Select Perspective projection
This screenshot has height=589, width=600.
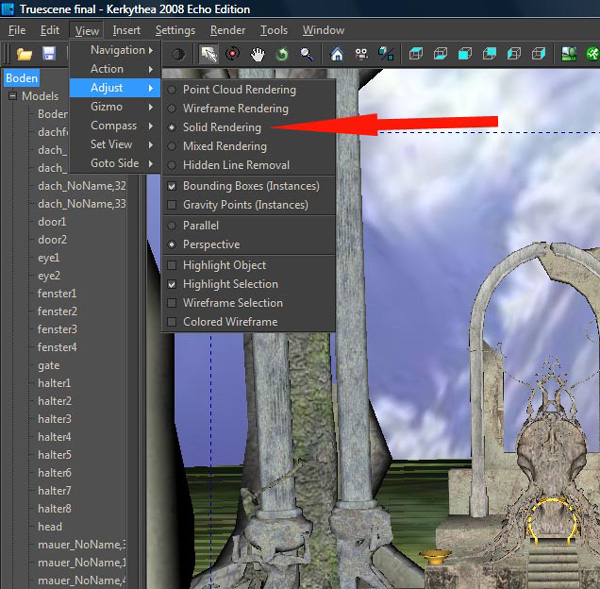tap(249, 244)
